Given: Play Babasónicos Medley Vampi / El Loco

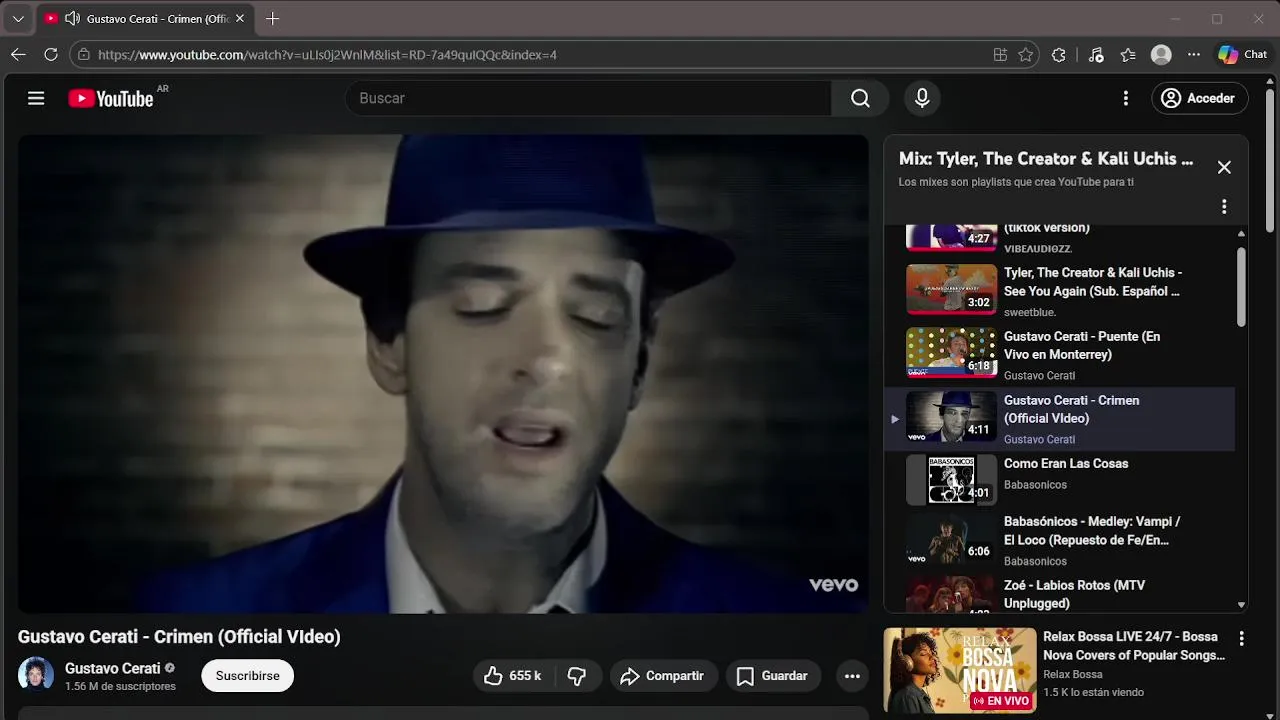Looking at the screenshot, I should click(1059, 541).
